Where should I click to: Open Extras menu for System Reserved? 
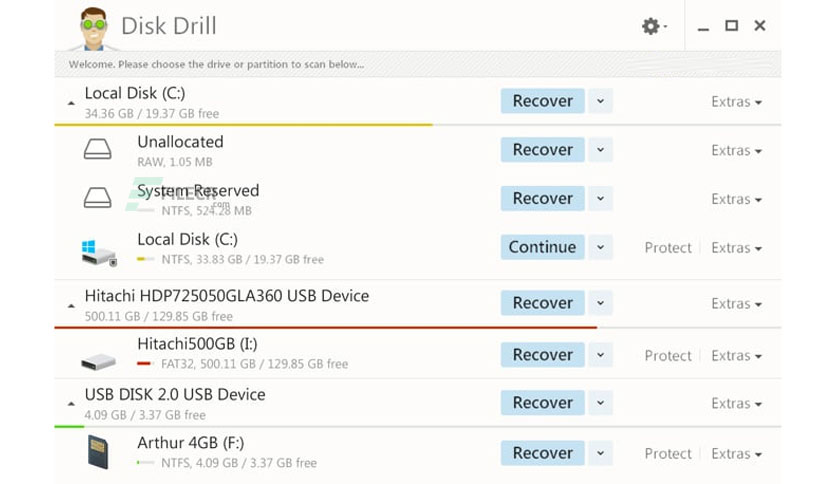(x=736, y=199)
